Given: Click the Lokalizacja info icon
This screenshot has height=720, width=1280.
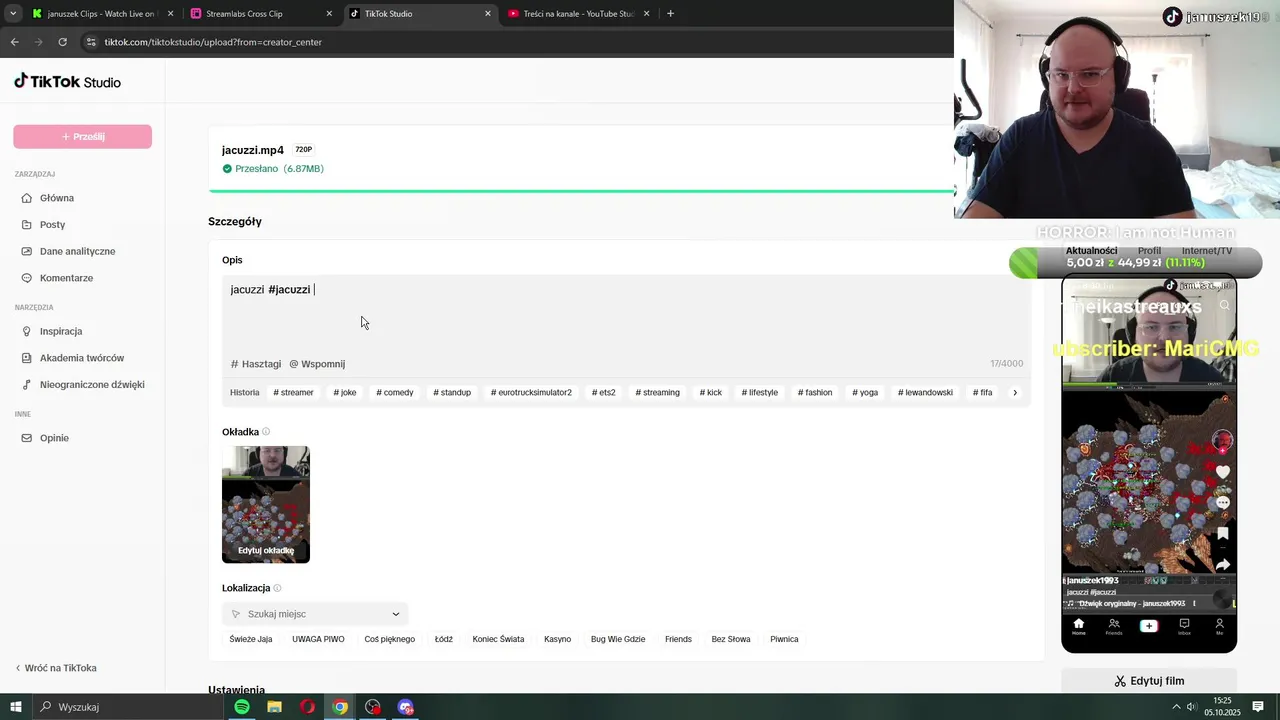Looking at the screenshot, I should pos(278,588).
